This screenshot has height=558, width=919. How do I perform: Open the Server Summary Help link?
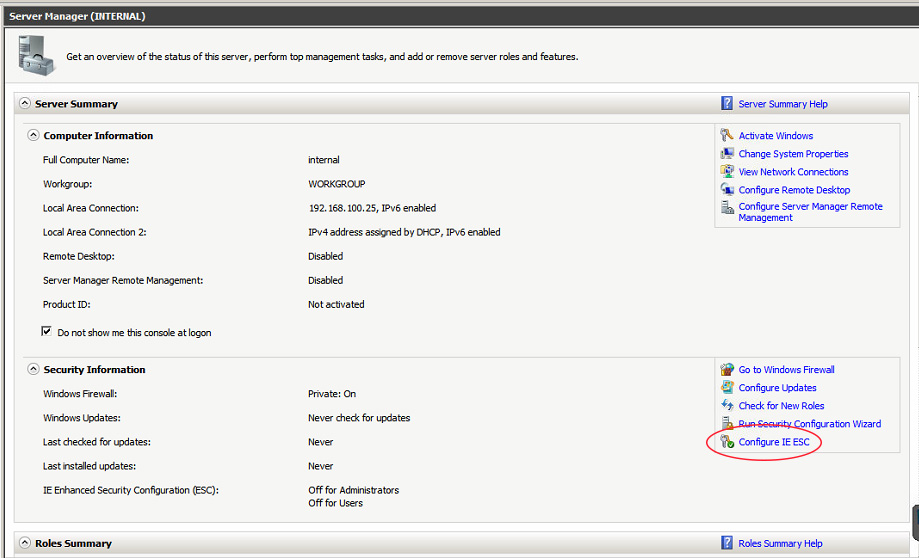point(783,104)
